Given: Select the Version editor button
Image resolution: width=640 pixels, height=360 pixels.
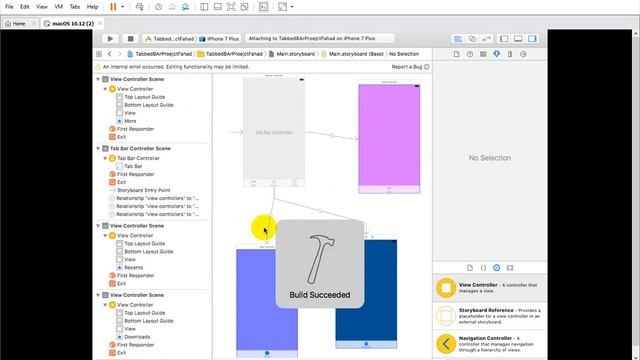Looking at the screenshot, I should tap(486, 39).
